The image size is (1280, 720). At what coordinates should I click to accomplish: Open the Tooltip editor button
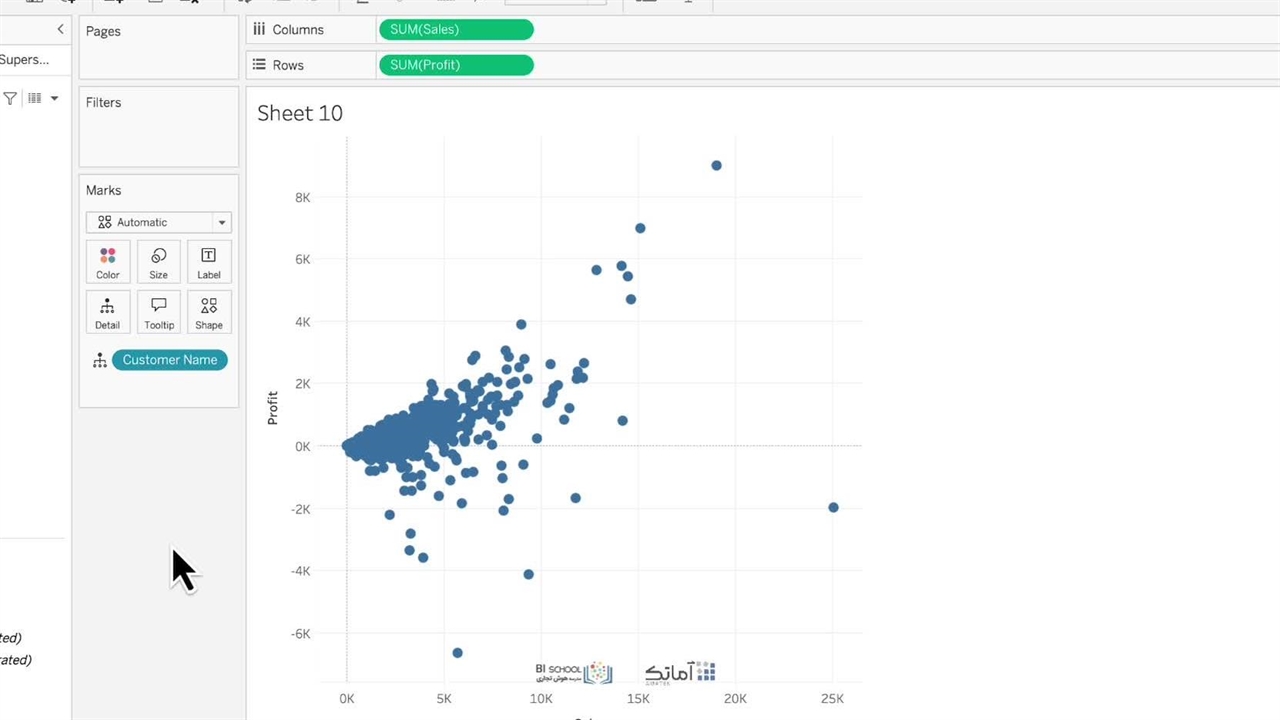tap(158, 312)
